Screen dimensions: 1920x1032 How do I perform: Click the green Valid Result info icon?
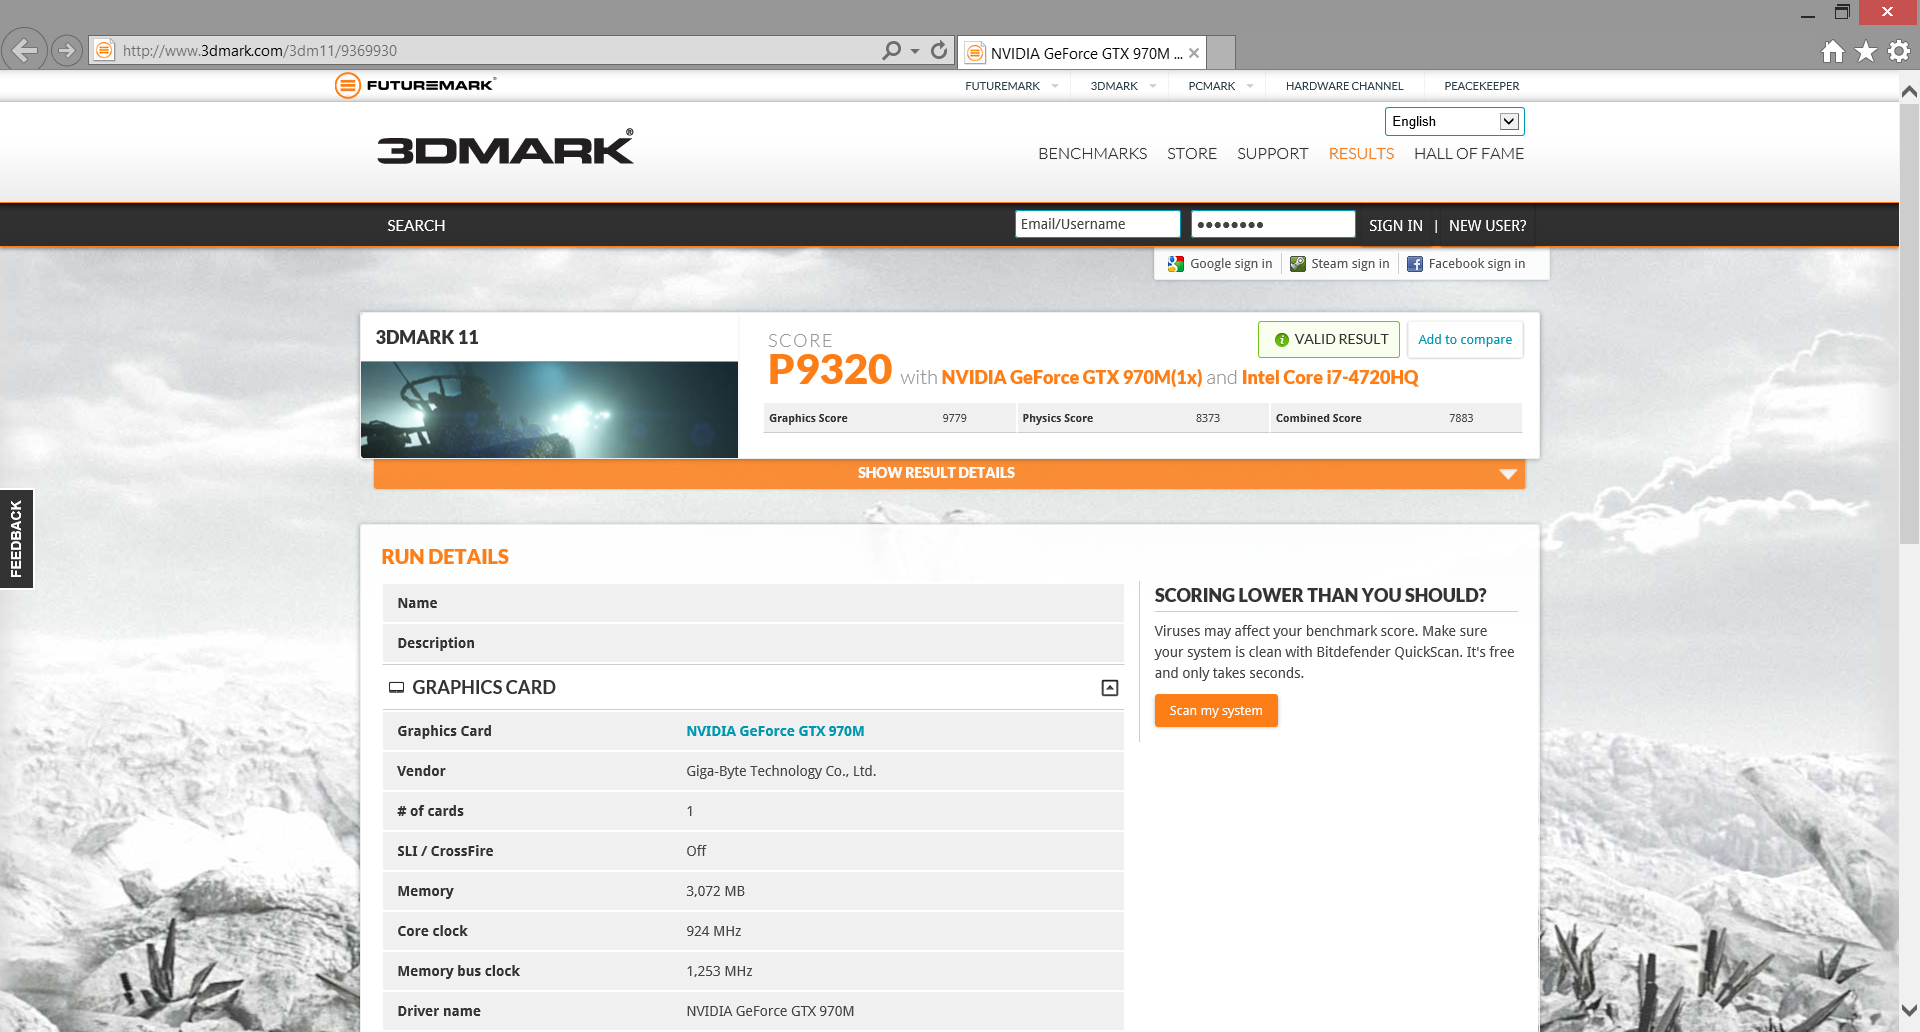coord(1281,340)
